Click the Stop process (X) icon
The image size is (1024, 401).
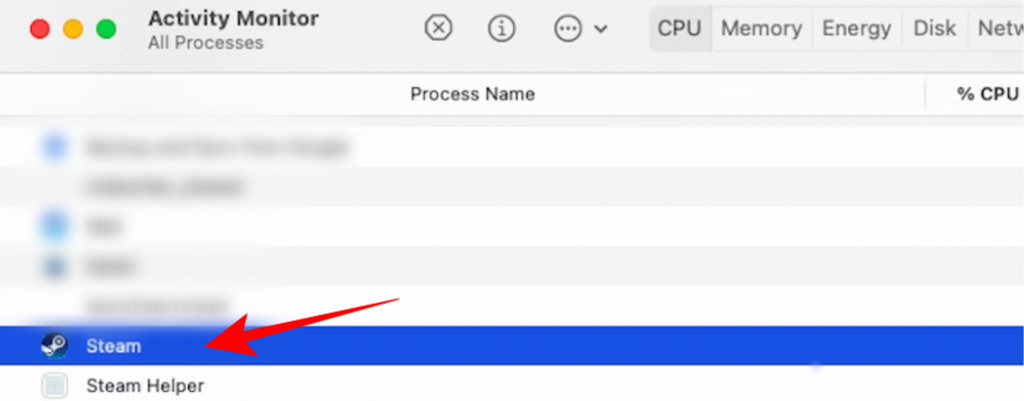[438, 29]
